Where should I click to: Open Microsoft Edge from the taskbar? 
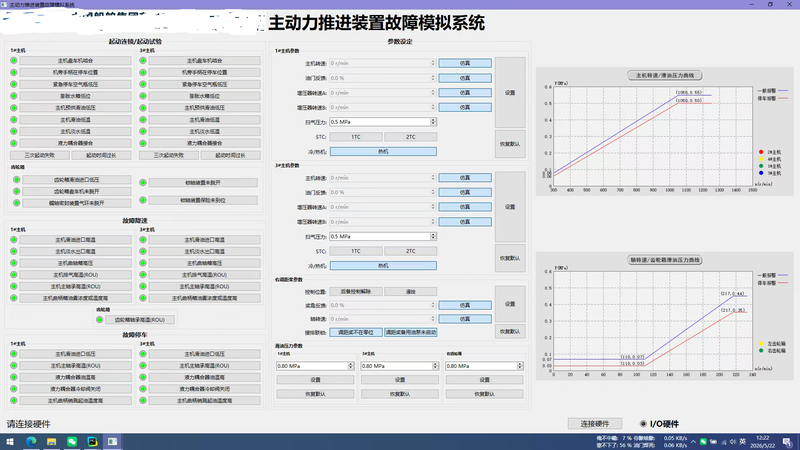(31, 442)
